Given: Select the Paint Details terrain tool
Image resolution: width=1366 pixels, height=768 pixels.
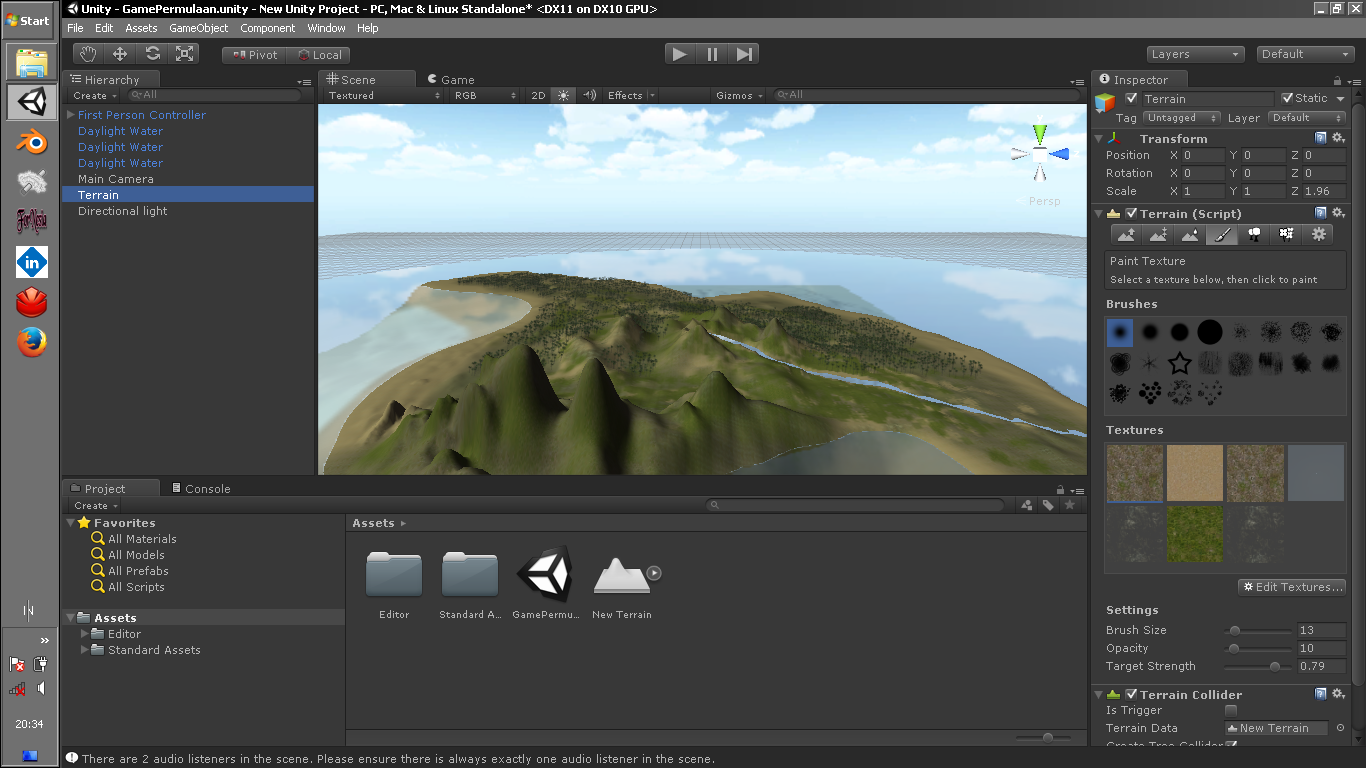Looking at the screenshot, I should [1286, 234].
